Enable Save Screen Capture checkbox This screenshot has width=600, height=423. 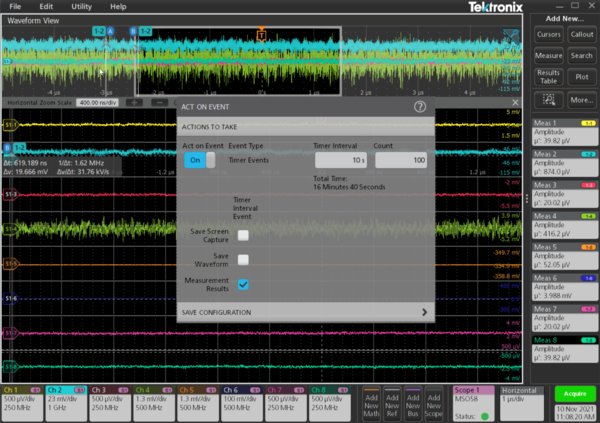coord(243,235)
